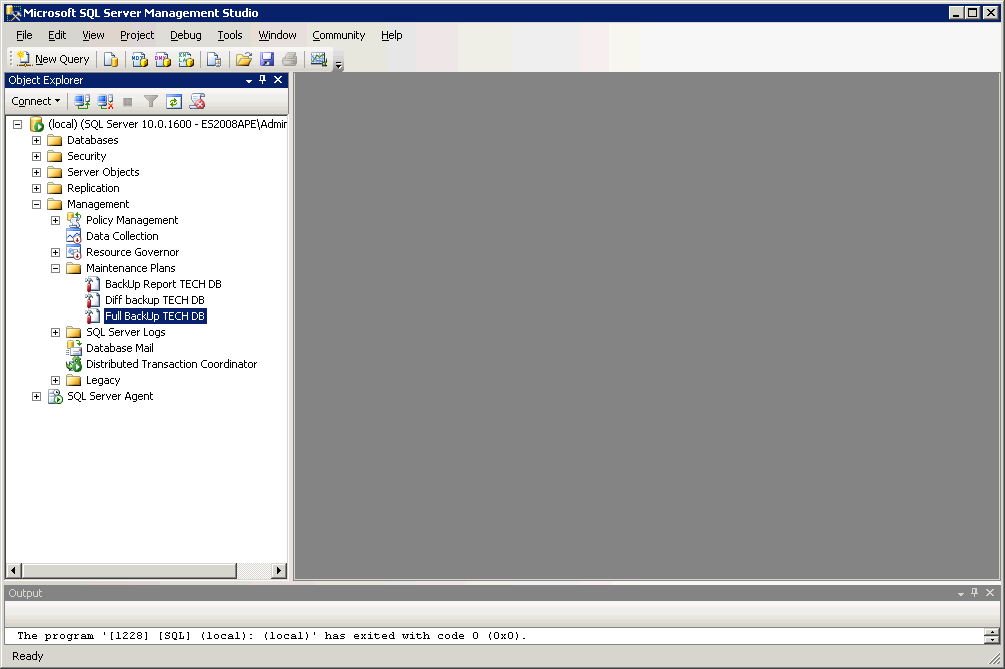Open the toolbar options overflow arrow
This screenshot has height=669, width=1005.
click(338, 65)
